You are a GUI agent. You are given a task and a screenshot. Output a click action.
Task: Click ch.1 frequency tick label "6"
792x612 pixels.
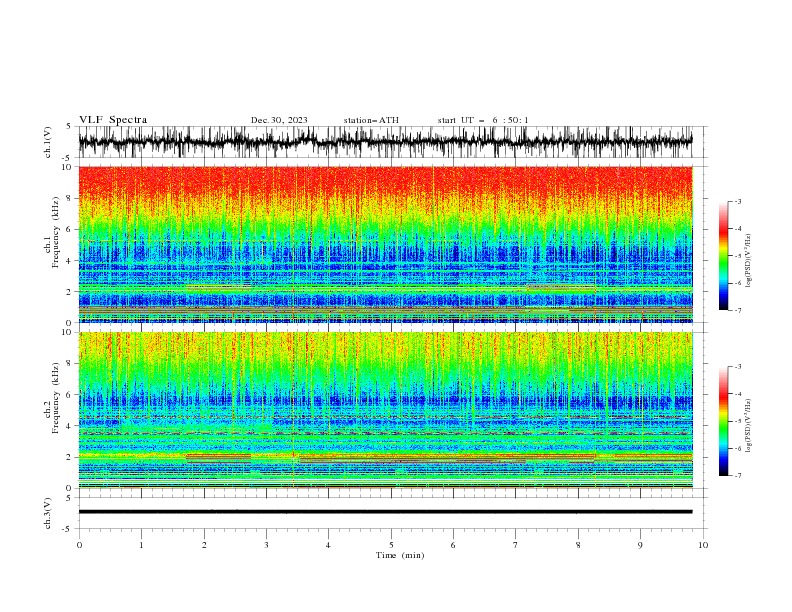pyautogui.click(x=71, y=229)
